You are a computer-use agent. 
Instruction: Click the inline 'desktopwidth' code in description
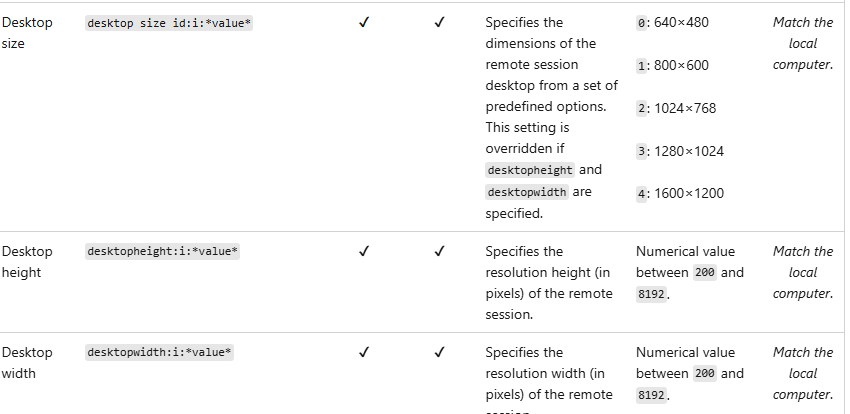[527, 192]
